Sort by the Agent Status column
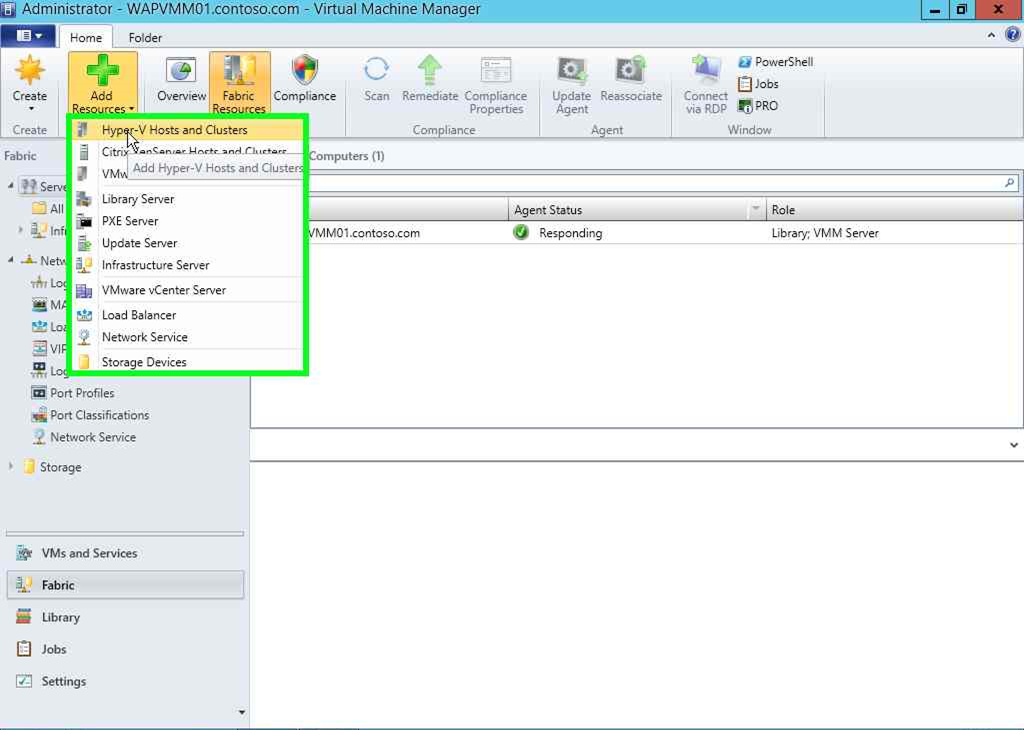The image size is (1024, 730). coord(628,210)
